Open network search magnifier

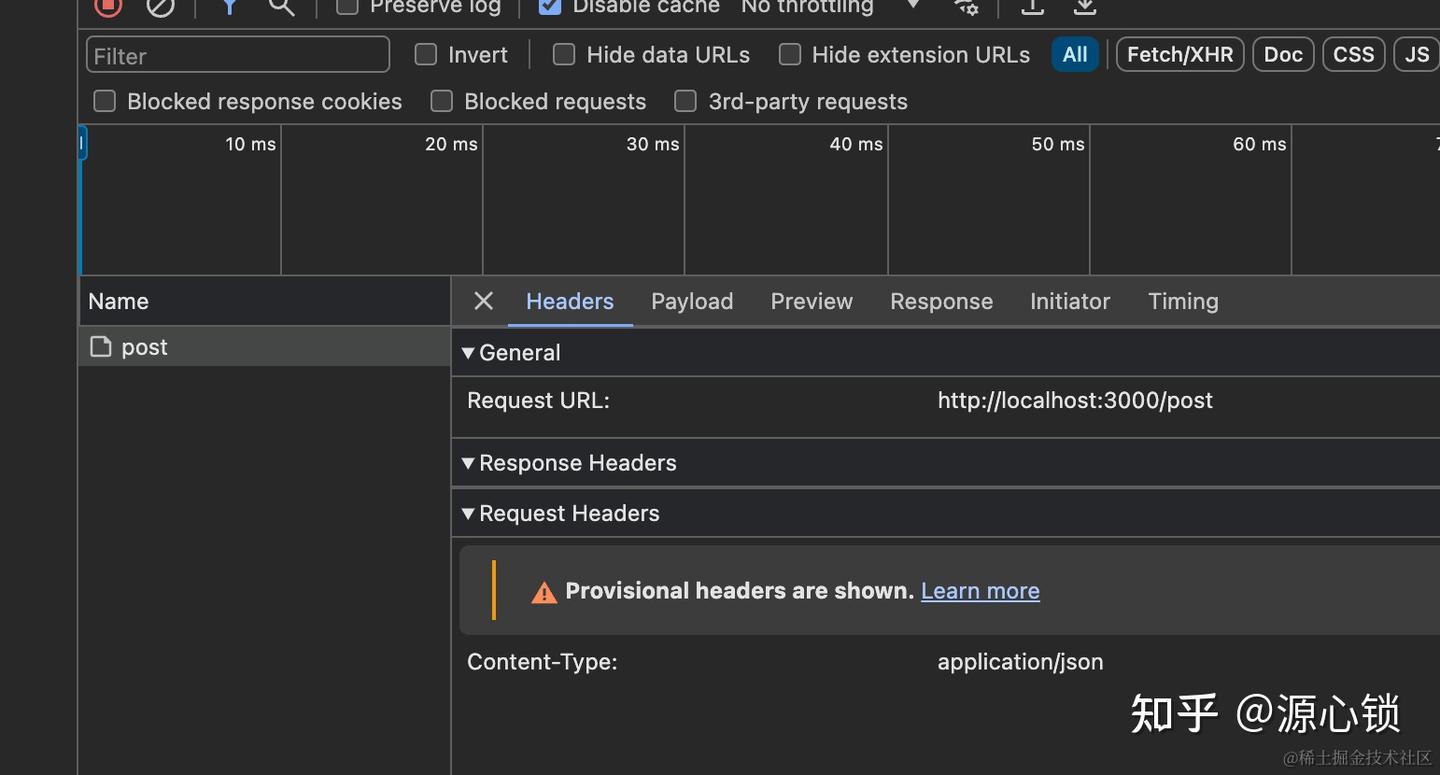tap(282, 7)
